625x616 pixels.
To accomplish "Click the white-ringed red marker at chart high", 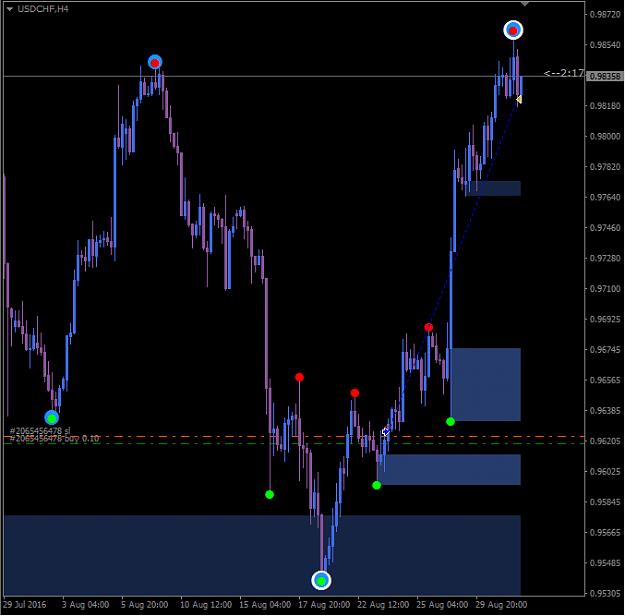I will (513, 30).
